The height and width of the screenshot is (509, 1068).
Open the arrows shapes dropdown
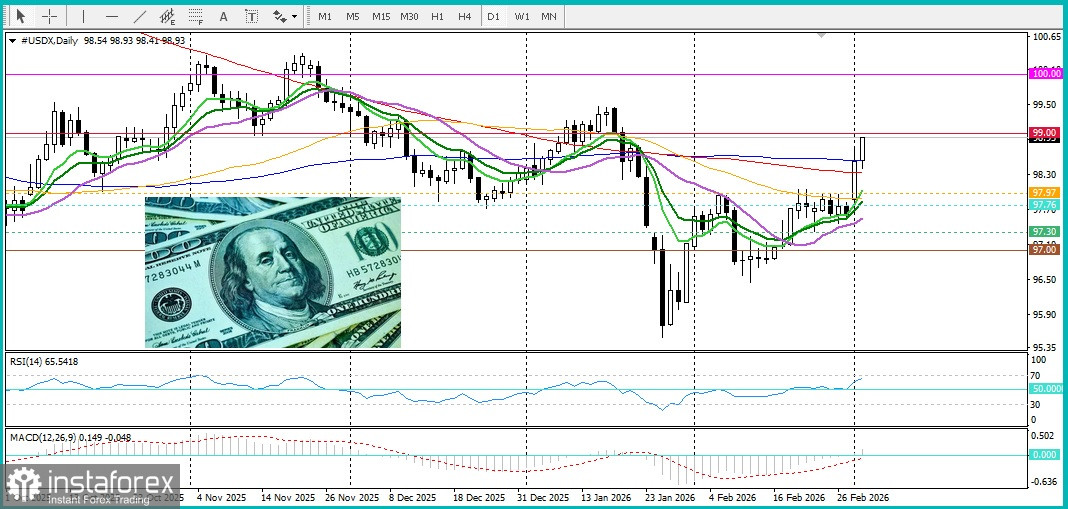point(284,17)
